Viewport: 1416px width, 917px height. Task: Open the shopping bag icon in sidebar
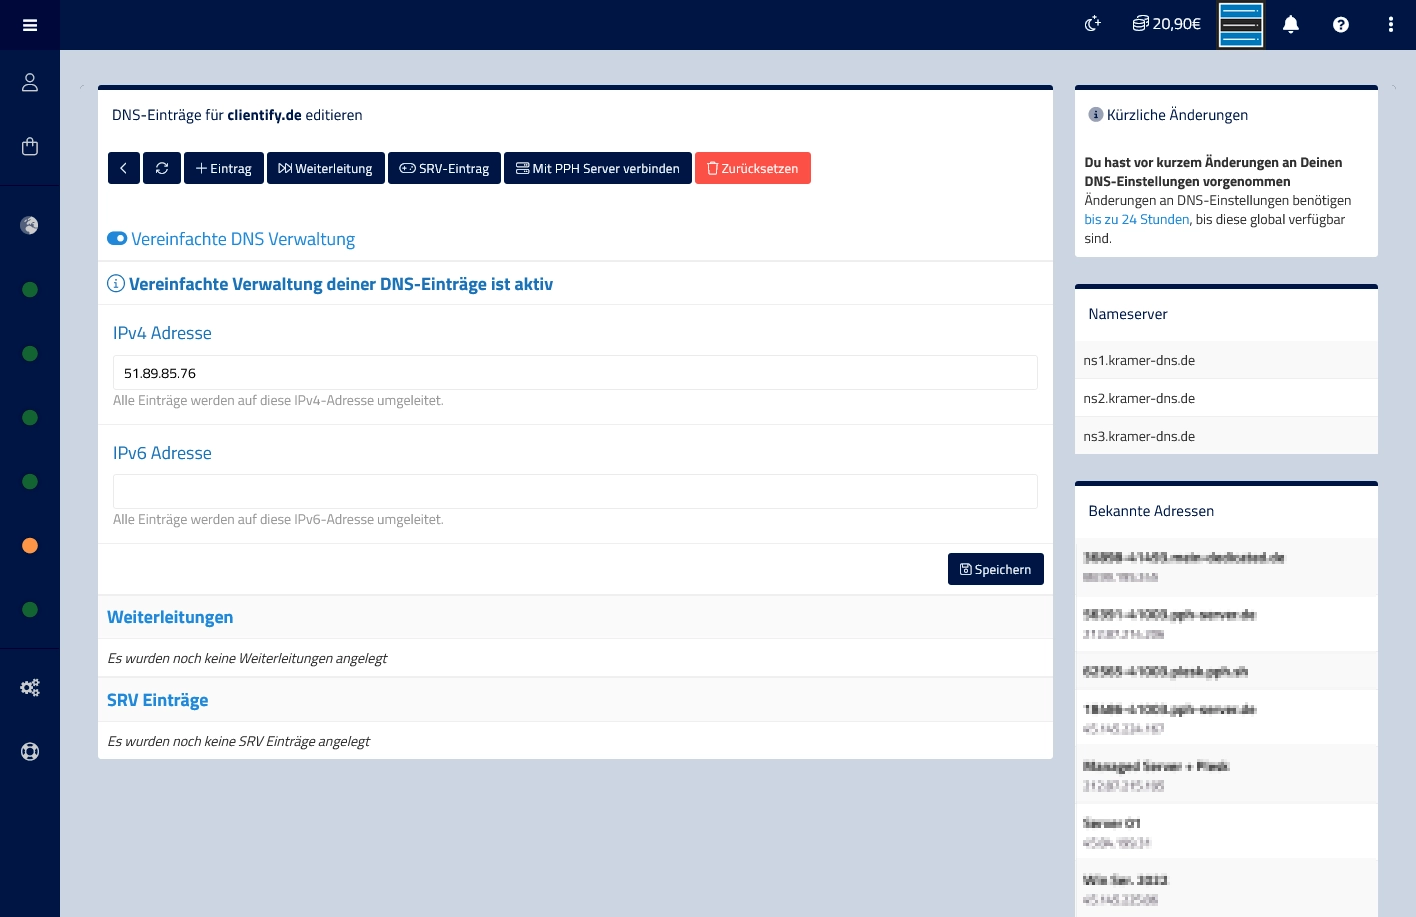(x=30, y=147)
